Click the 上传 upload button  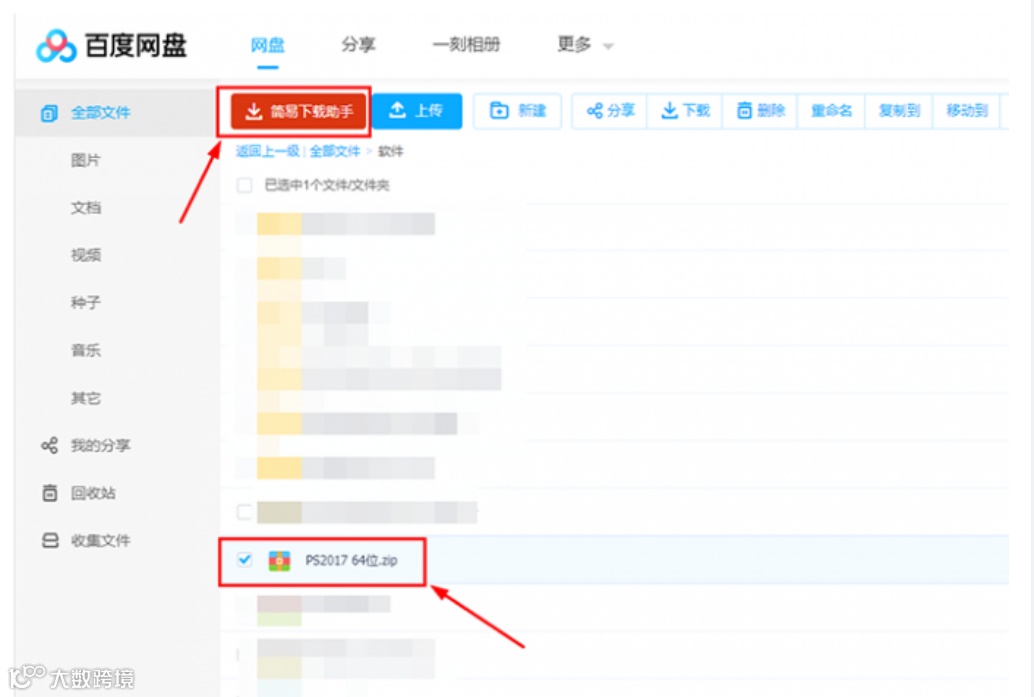(417, 111)
